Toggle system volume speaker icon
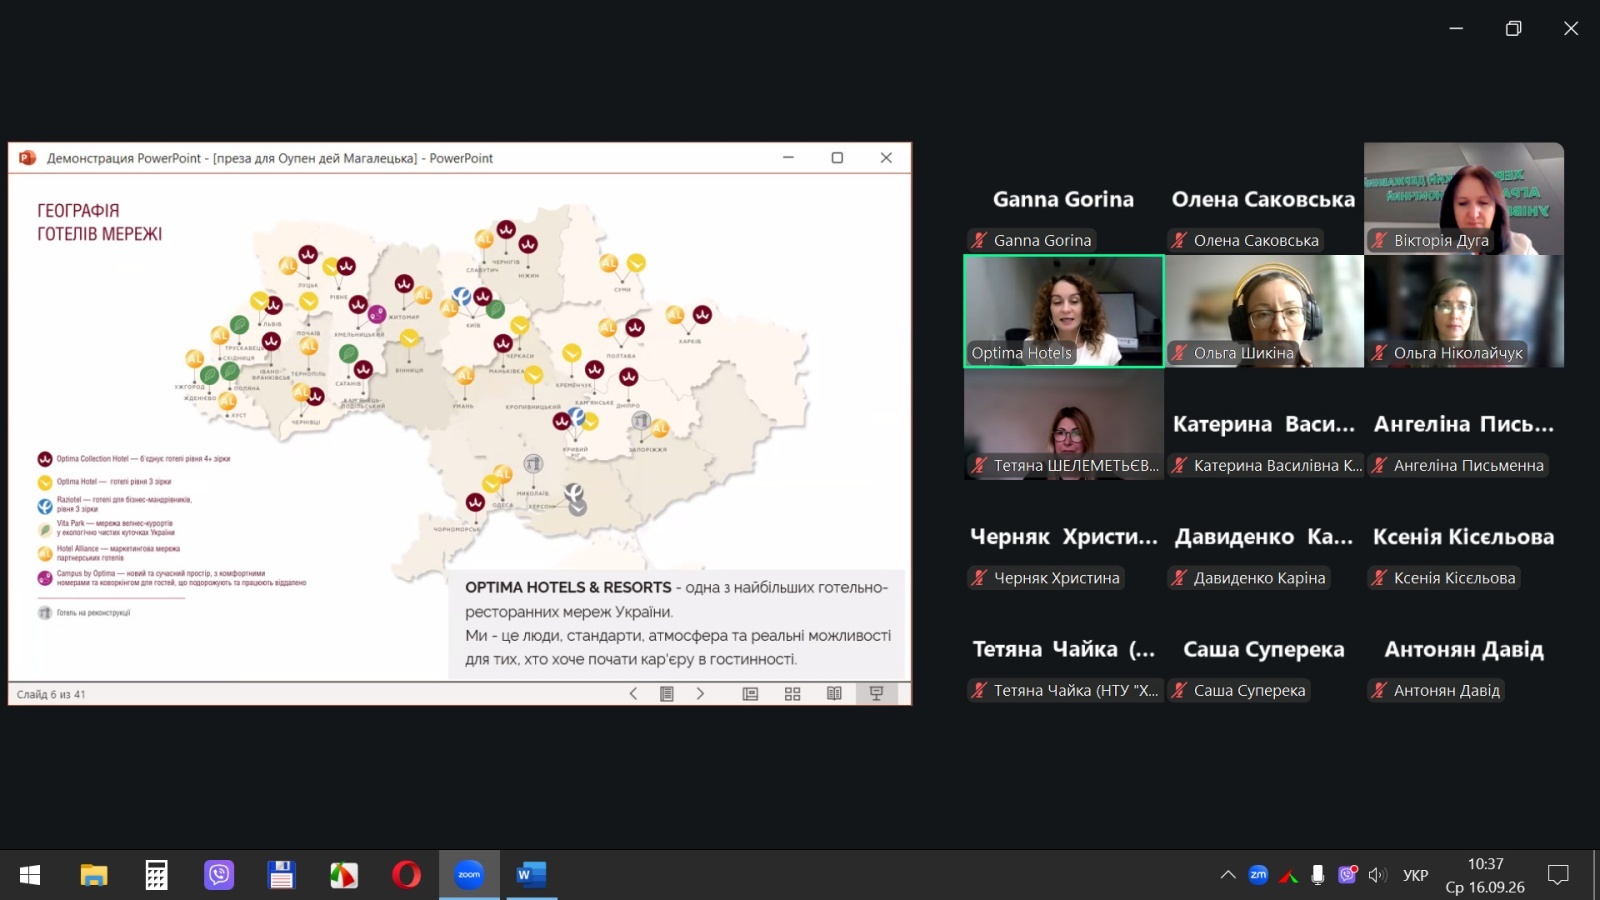1600x900 pixels. [1377, 875]
